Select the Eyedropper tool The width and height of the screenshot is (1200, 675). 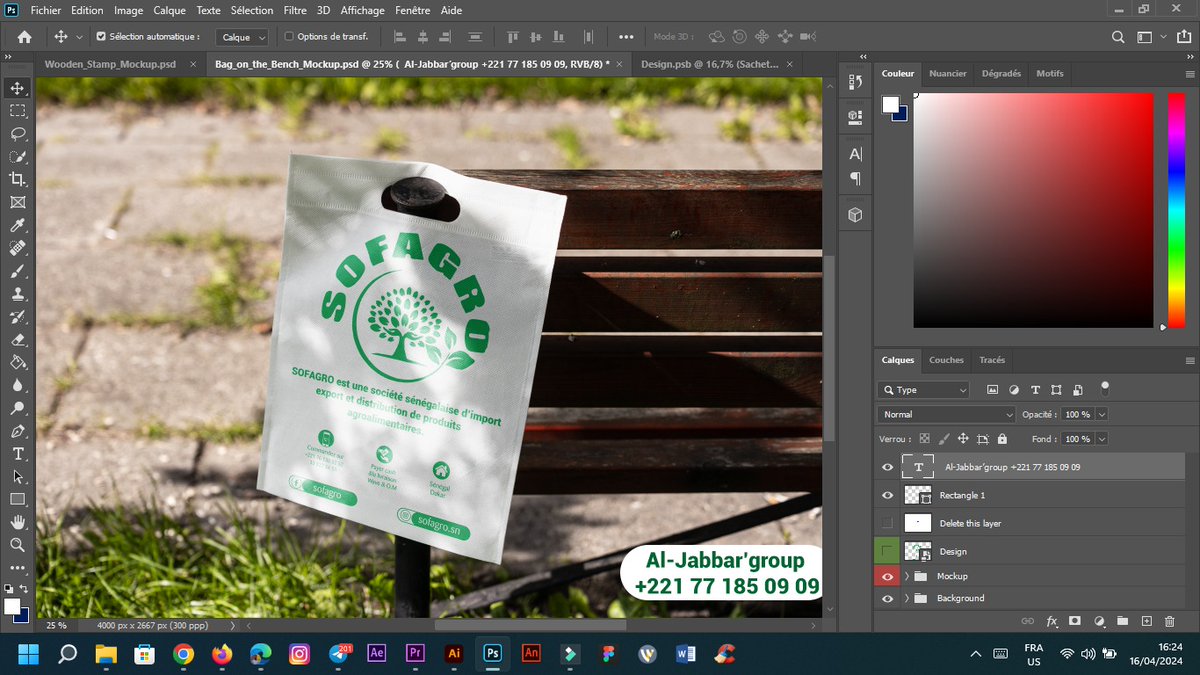pos(17,225)
